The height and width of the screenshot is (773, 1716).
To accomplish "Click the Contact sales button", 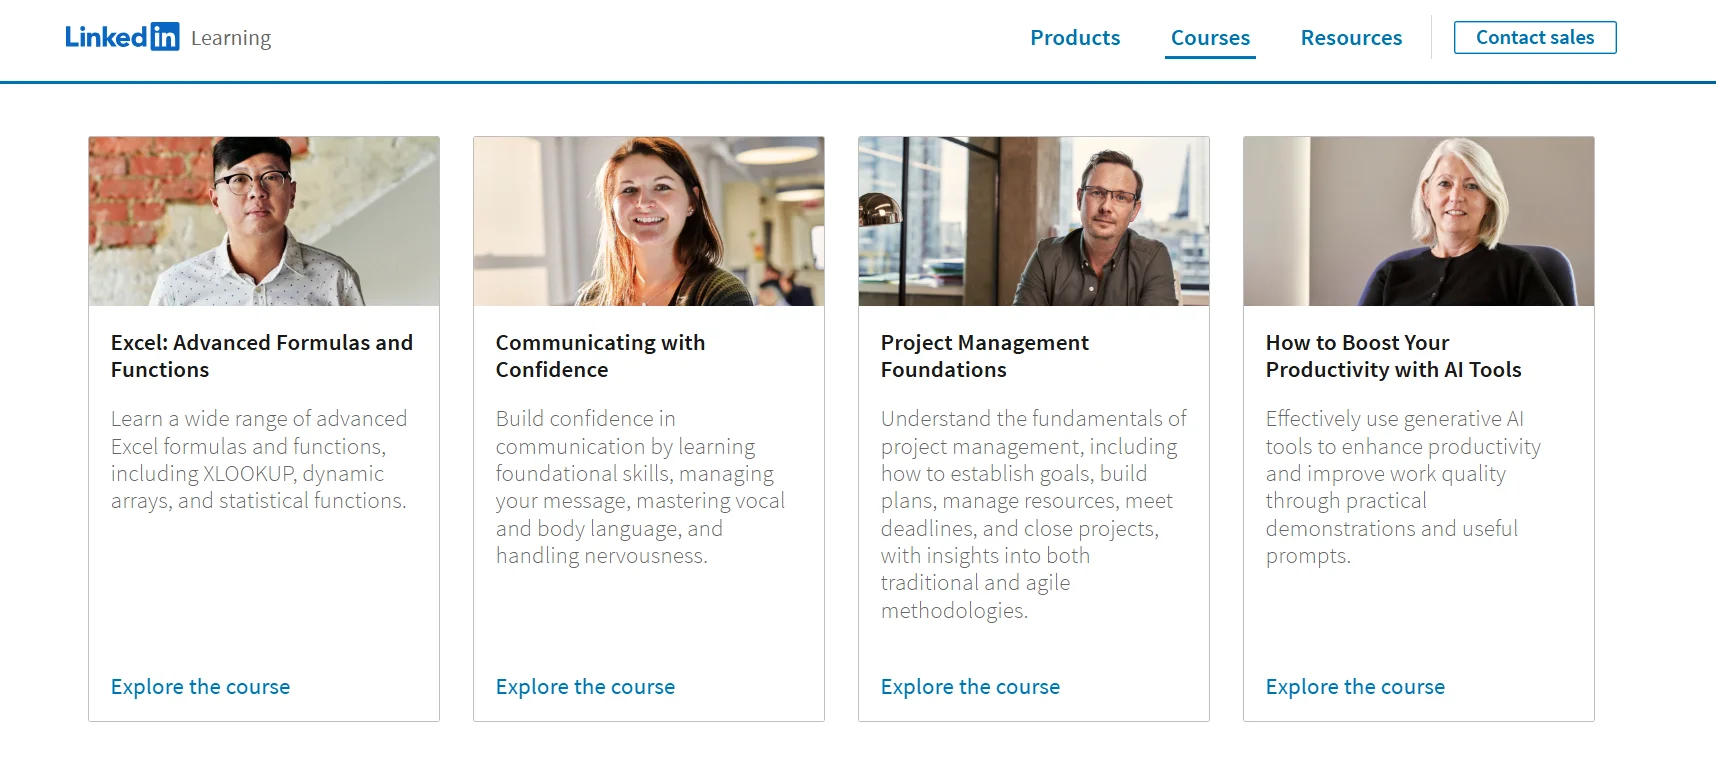I will click(1534, 38).
